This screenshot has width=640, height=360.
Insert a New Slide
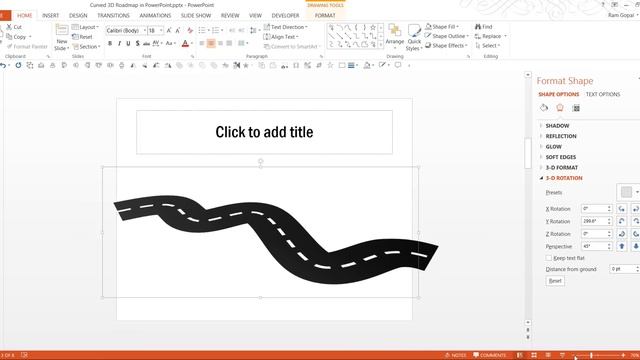pos(62,37)
